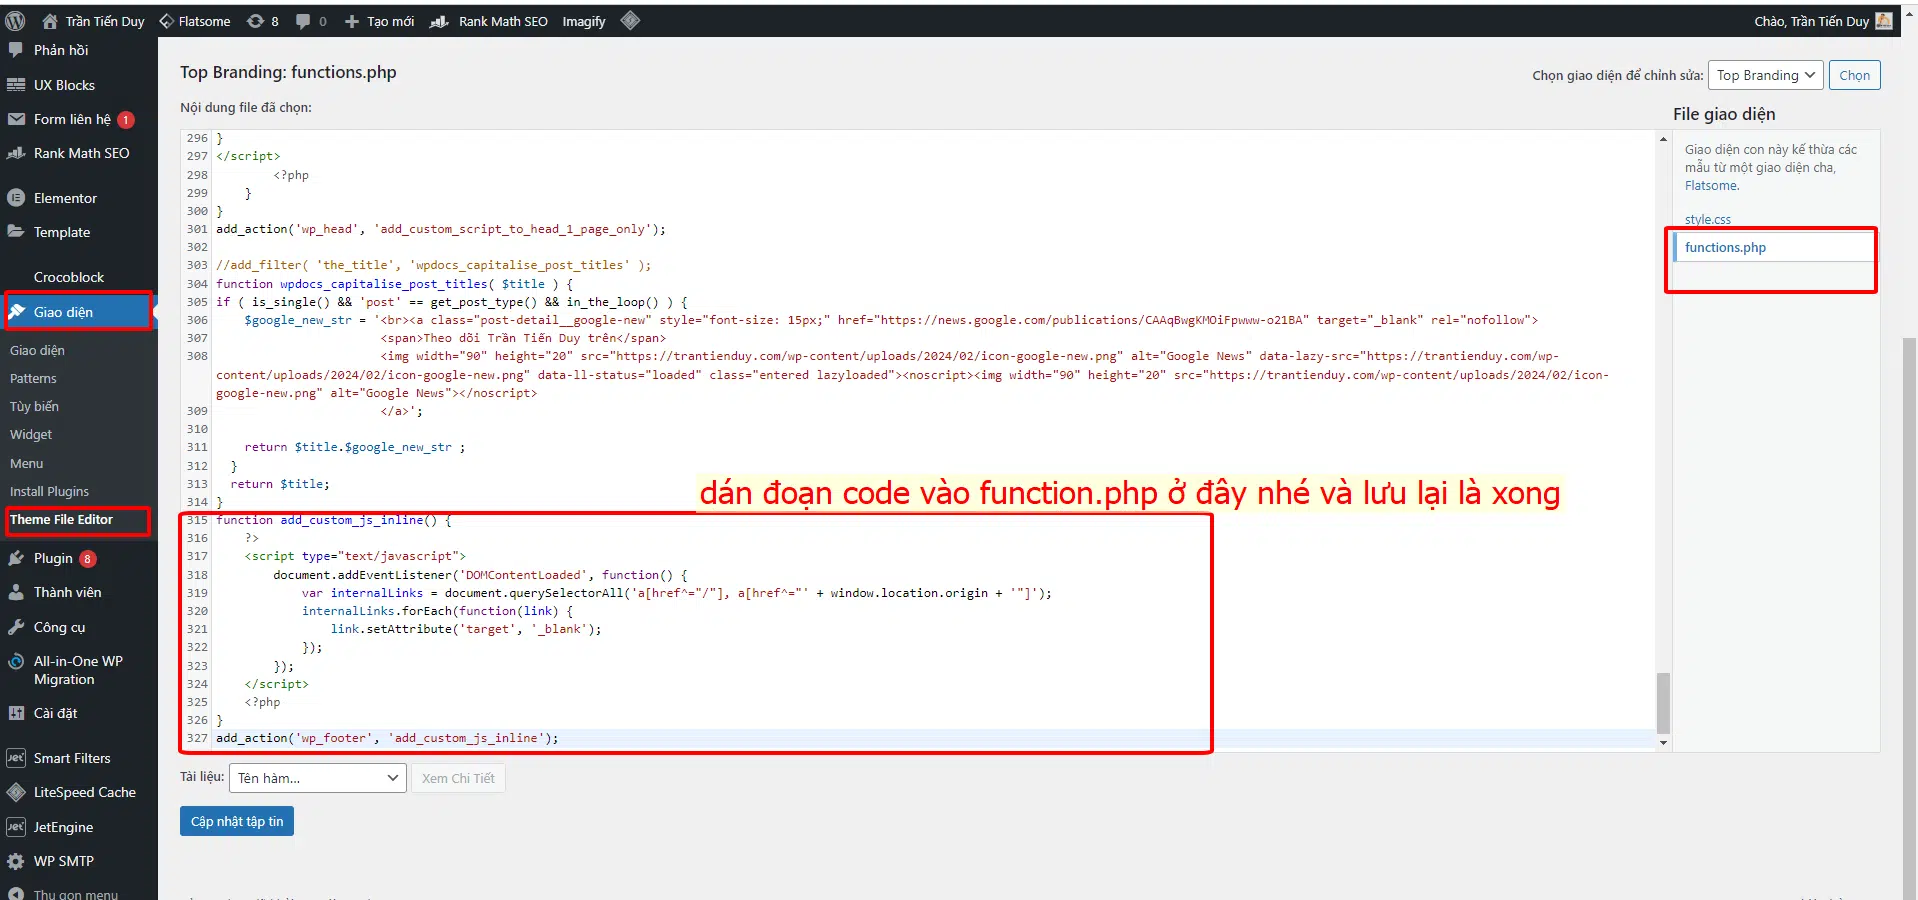This screenshot has width=1918, height=900.
Task: Open Giao diện submenu item
Action: point(37,350)
